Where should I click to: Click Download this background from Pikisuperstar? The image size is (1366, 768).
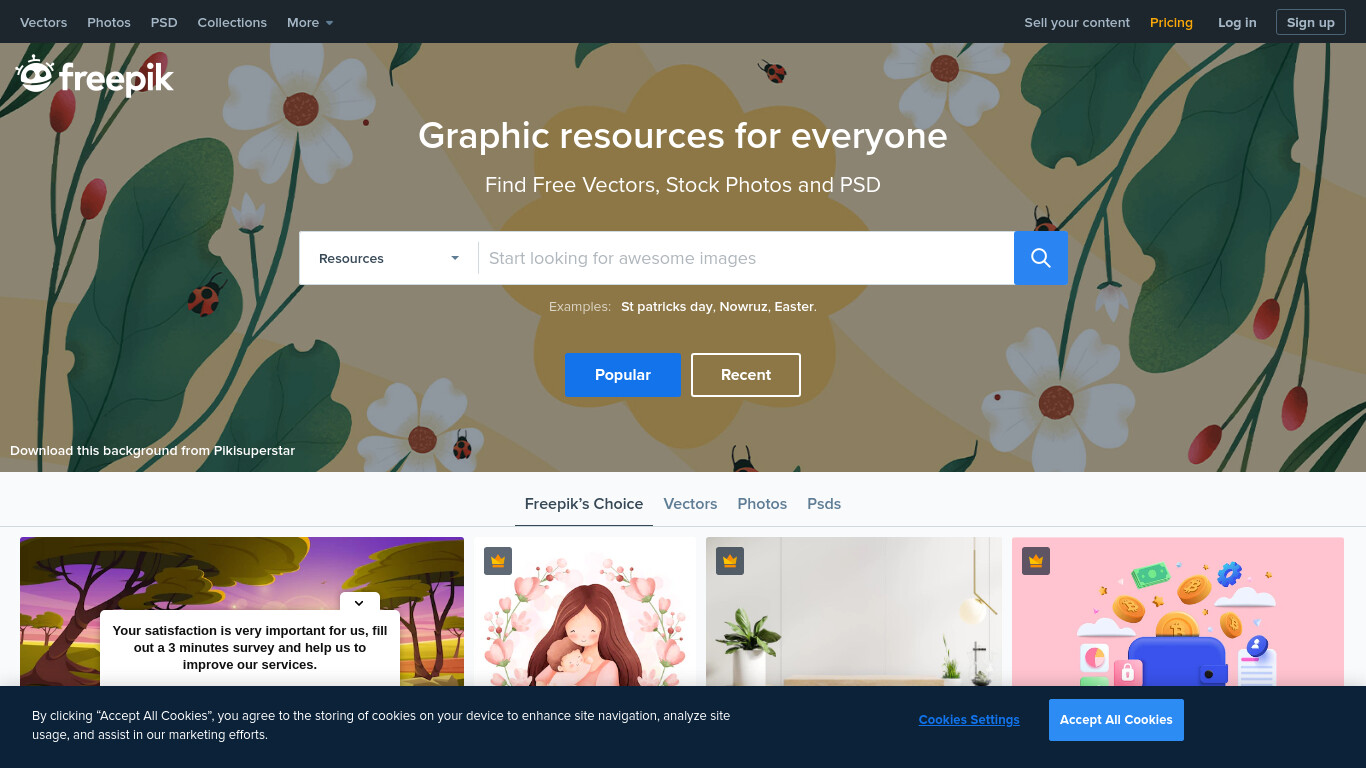(153, 451)
